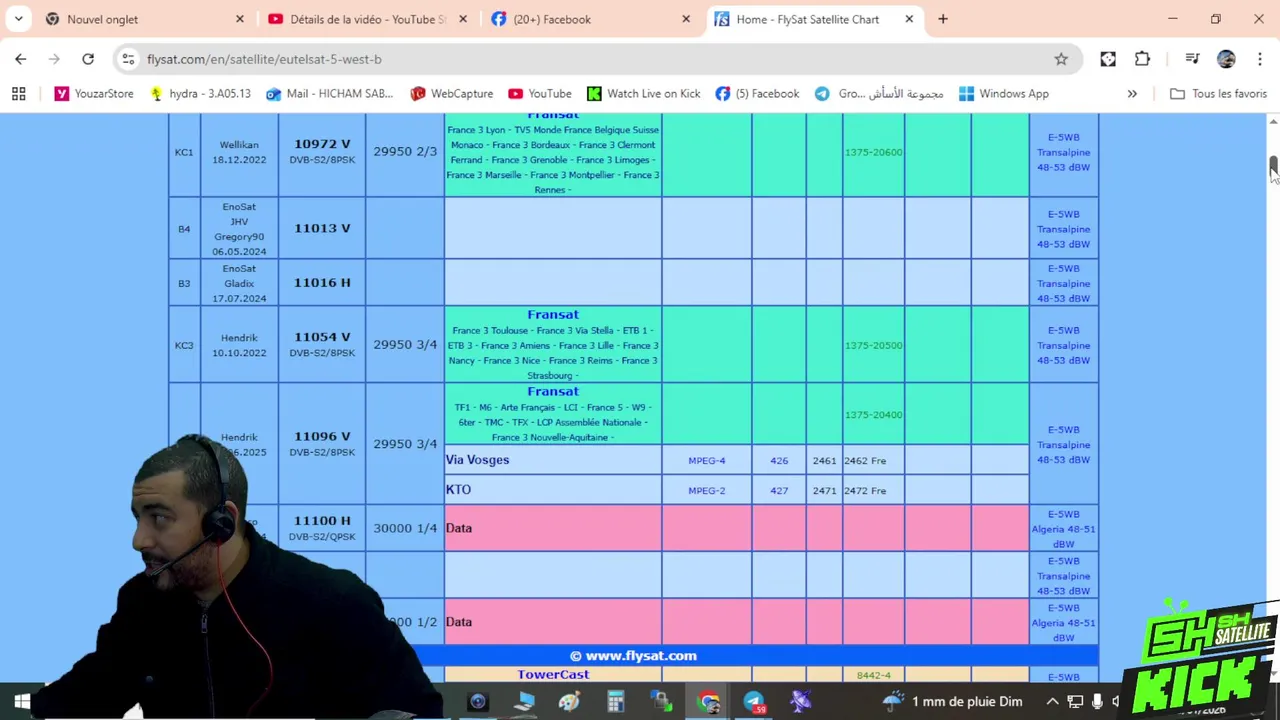
Task: Click the 11013 V frequency cell
Action: coord(322,228)
